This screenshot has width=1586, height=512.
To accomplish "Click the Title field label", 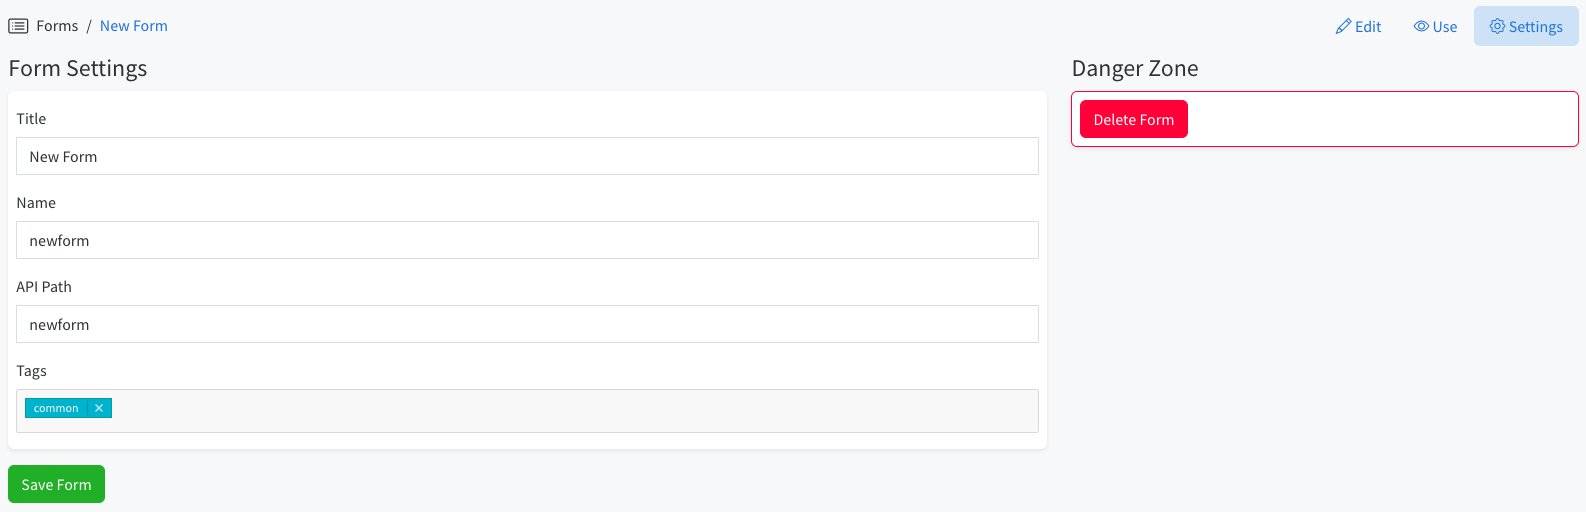I will tap(31, 119).
